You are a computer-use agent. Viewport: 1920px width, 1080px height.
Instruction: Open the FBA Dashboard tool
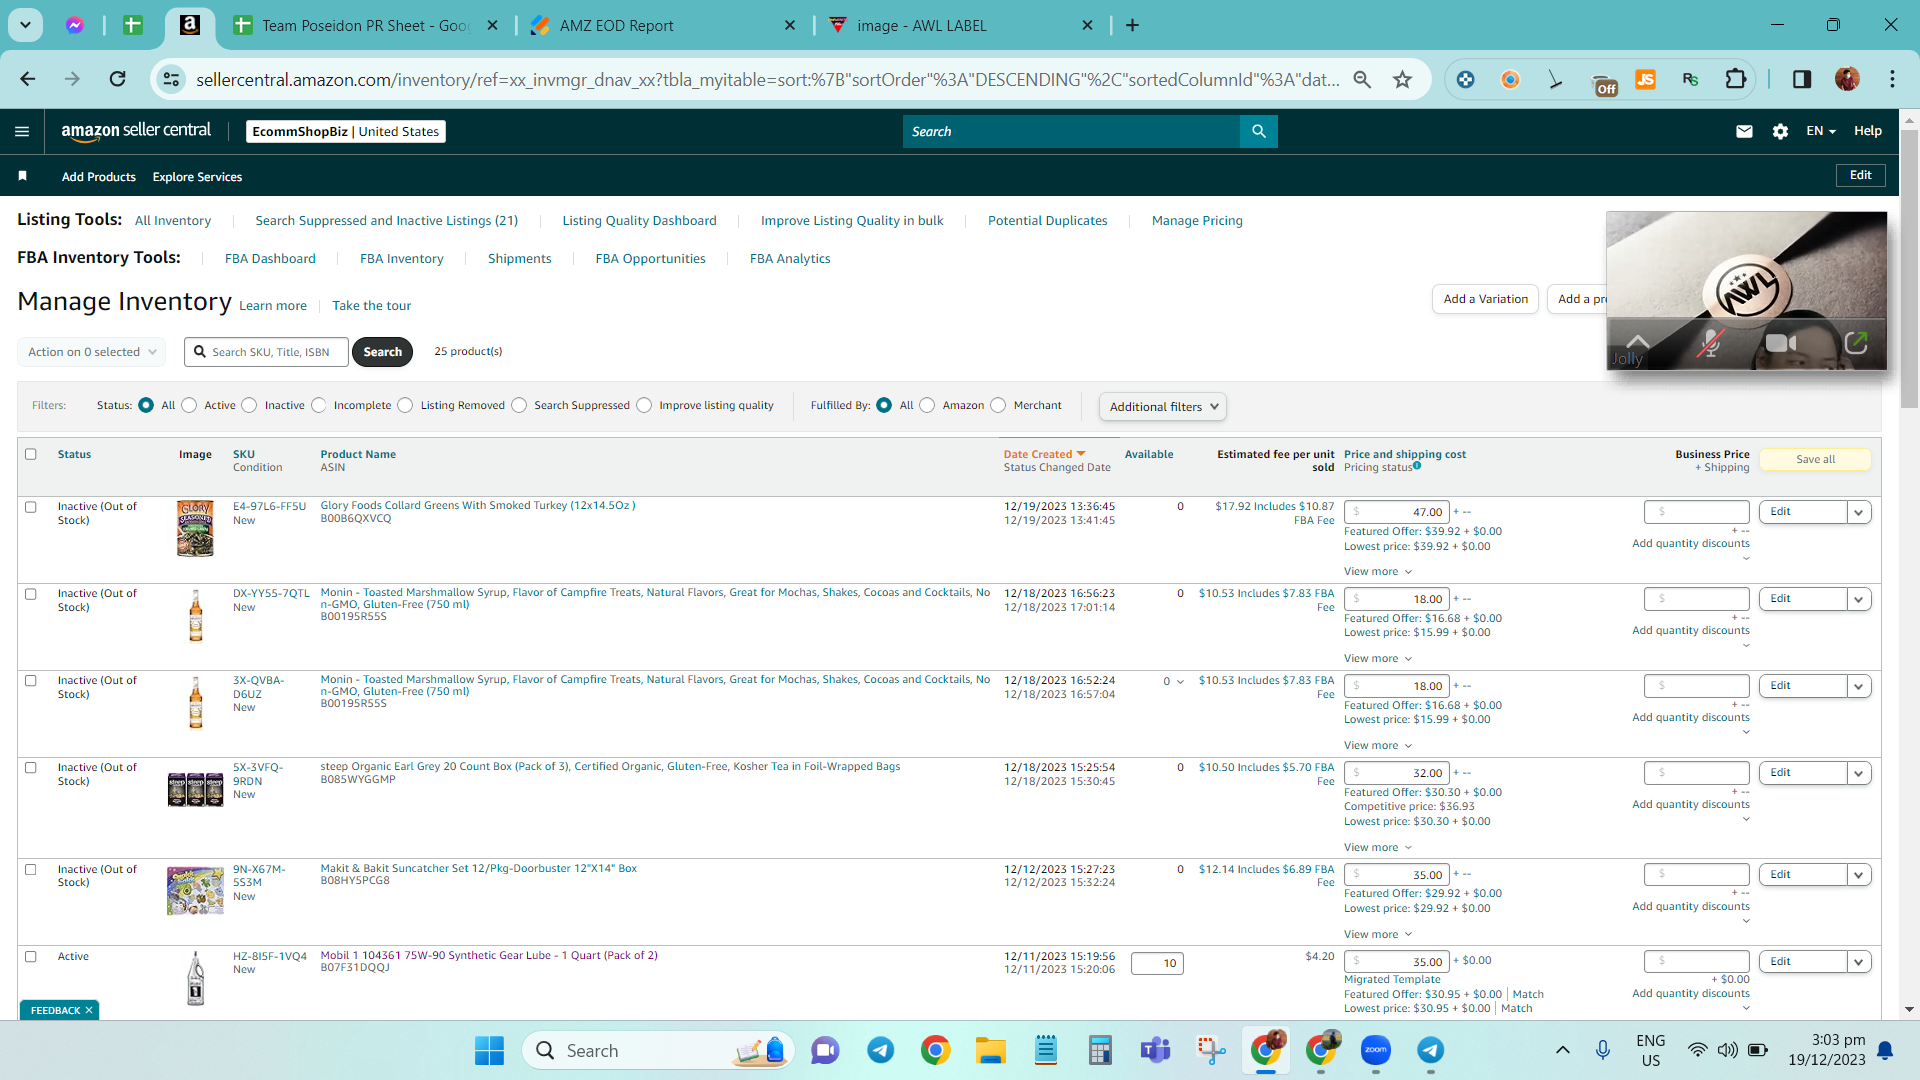(x=270, y=258)
